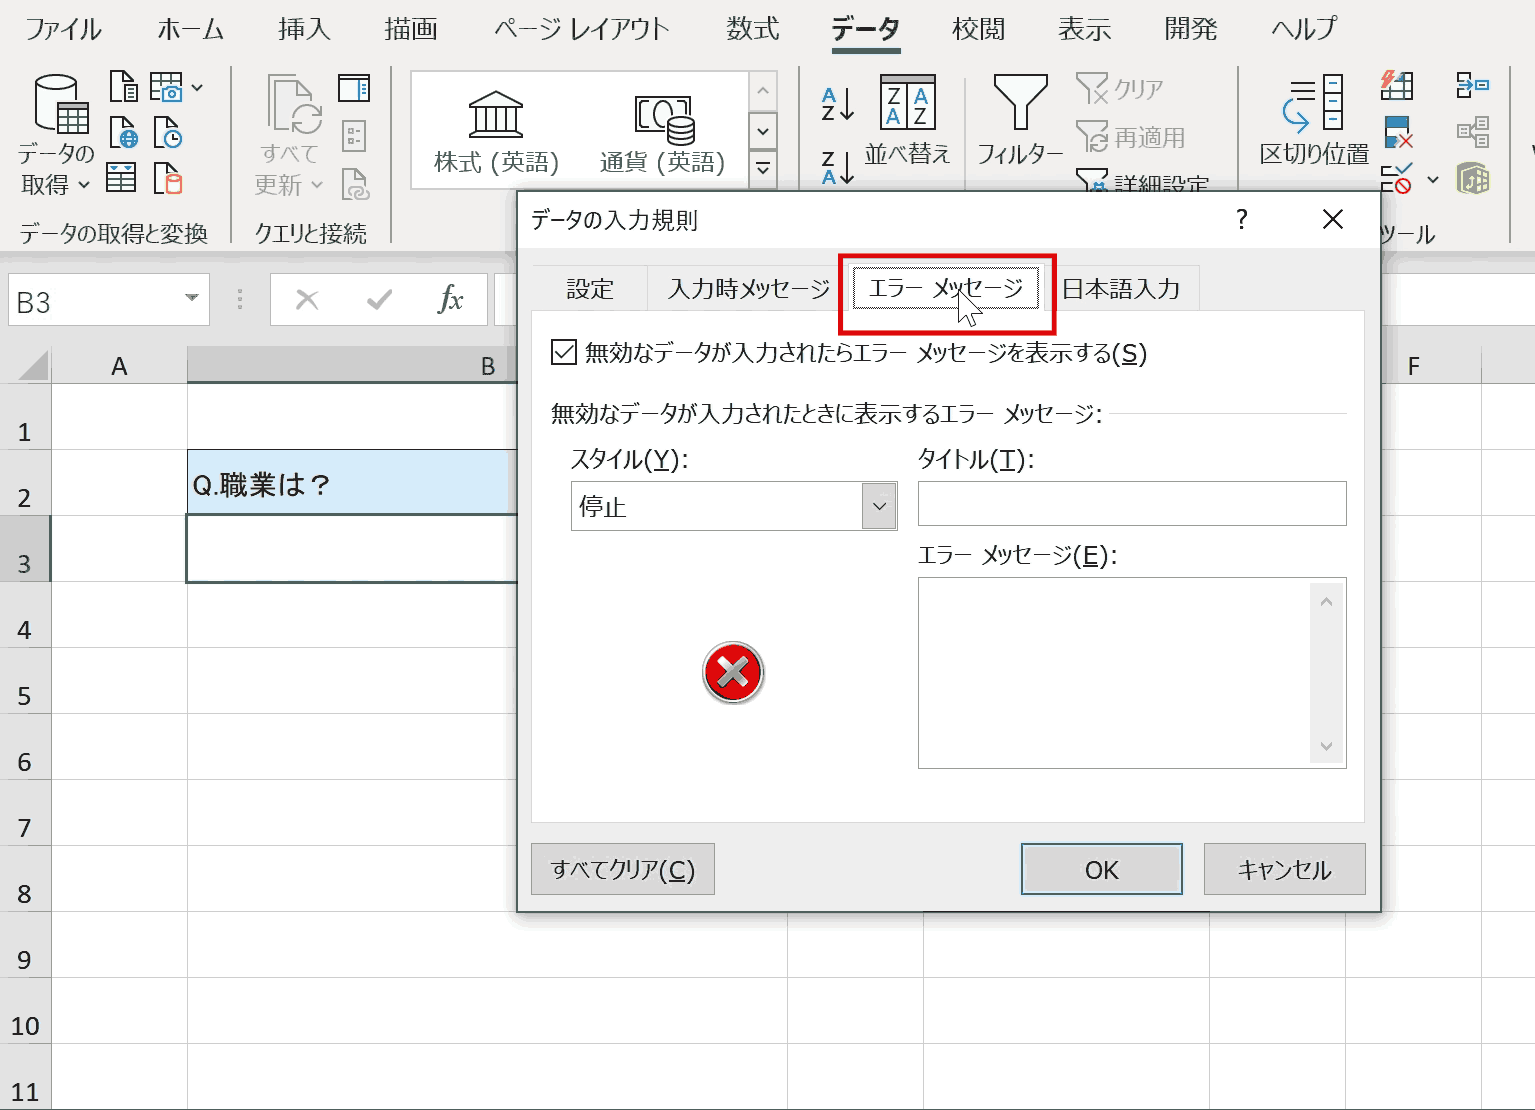The height and width of the screenshot is (1110, 1535).
Task: Open the スタイル style dropdown showing 停止
Action: click(x=734, y=506)
